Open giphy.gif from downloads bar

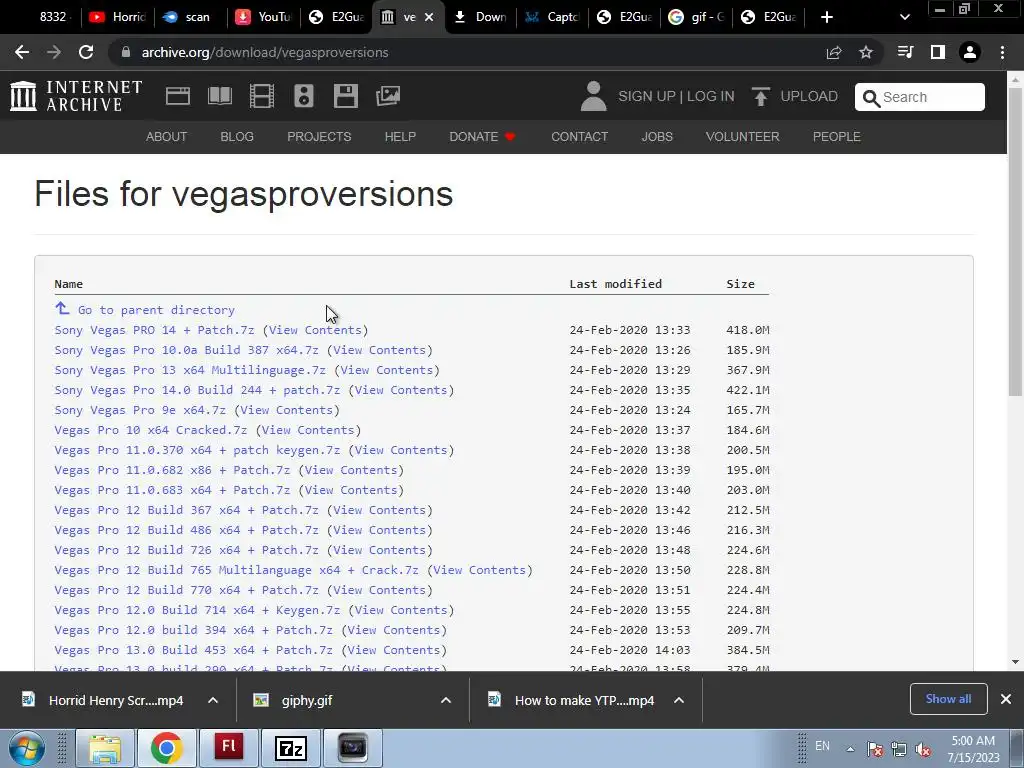(x=306, y=700)
